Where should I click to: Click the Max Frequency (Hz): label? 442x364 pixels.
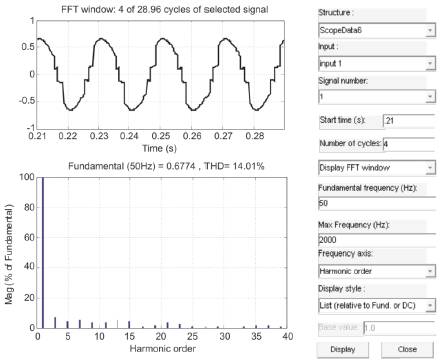click(x=354, y=225)
